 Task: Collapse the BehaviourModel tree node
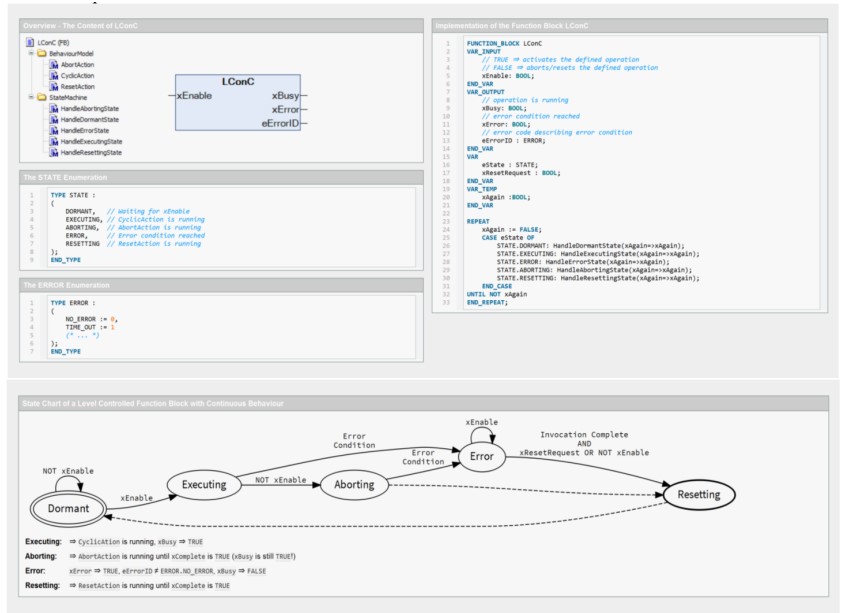pos(31,54)
